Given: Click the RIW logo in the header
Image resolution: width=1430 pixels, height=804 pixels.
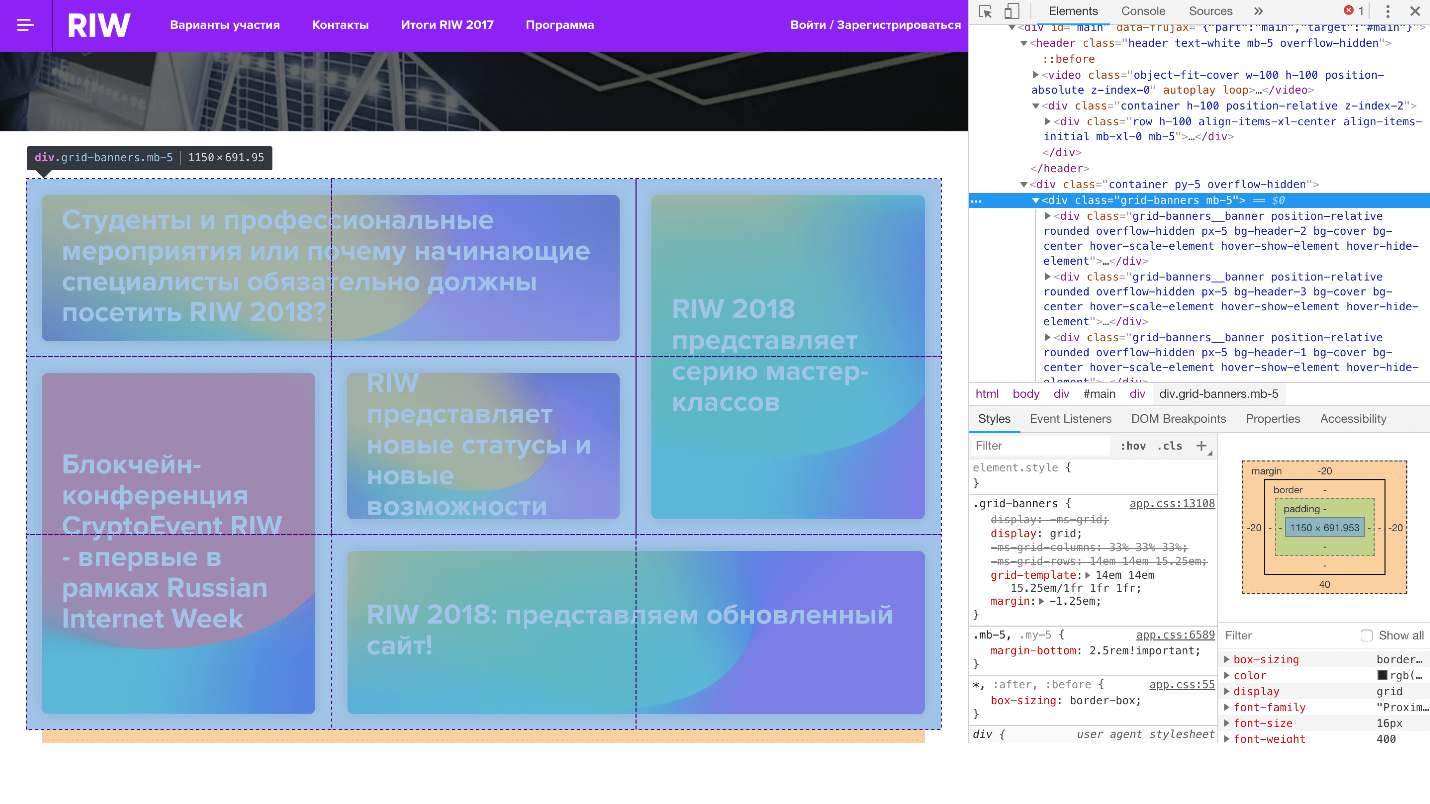Looking at the screenshot, I should point(98,25).
